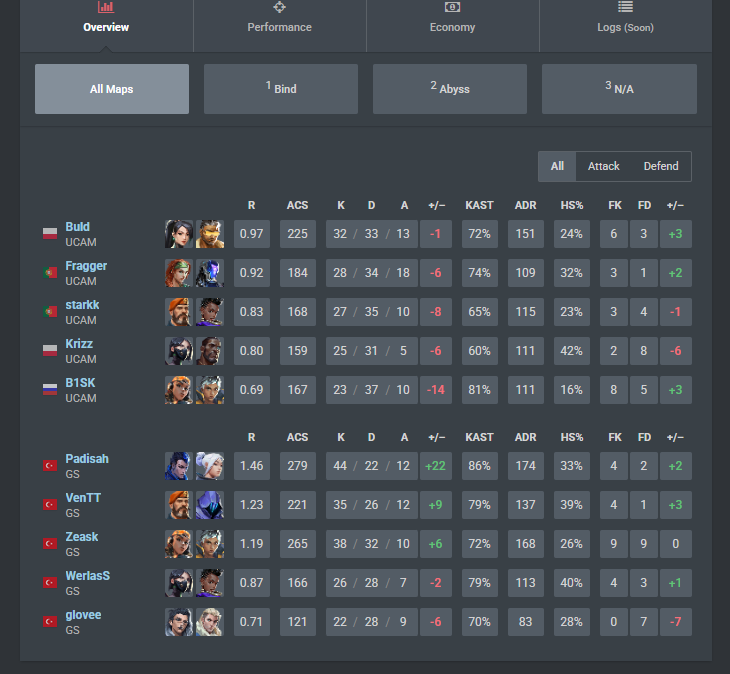Click the ACS header in UCAM table
730x674 pixels.
coord(297,205)
